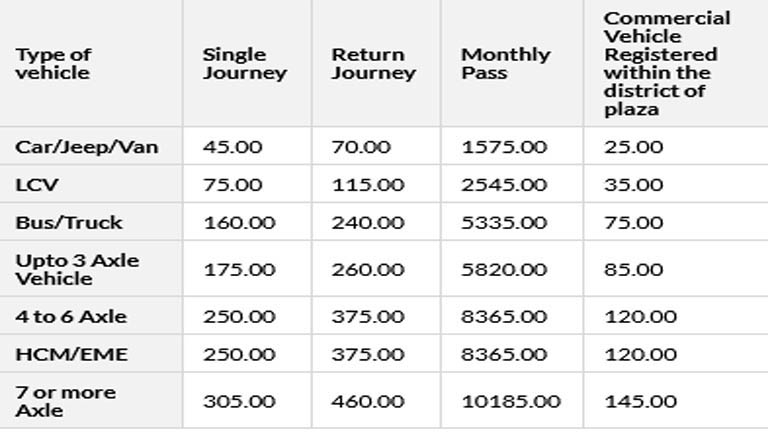Viewport: 768px width, 432px height.
Task: Click the 145.00 commercial vehicle value
Action: tap(640, 402)
